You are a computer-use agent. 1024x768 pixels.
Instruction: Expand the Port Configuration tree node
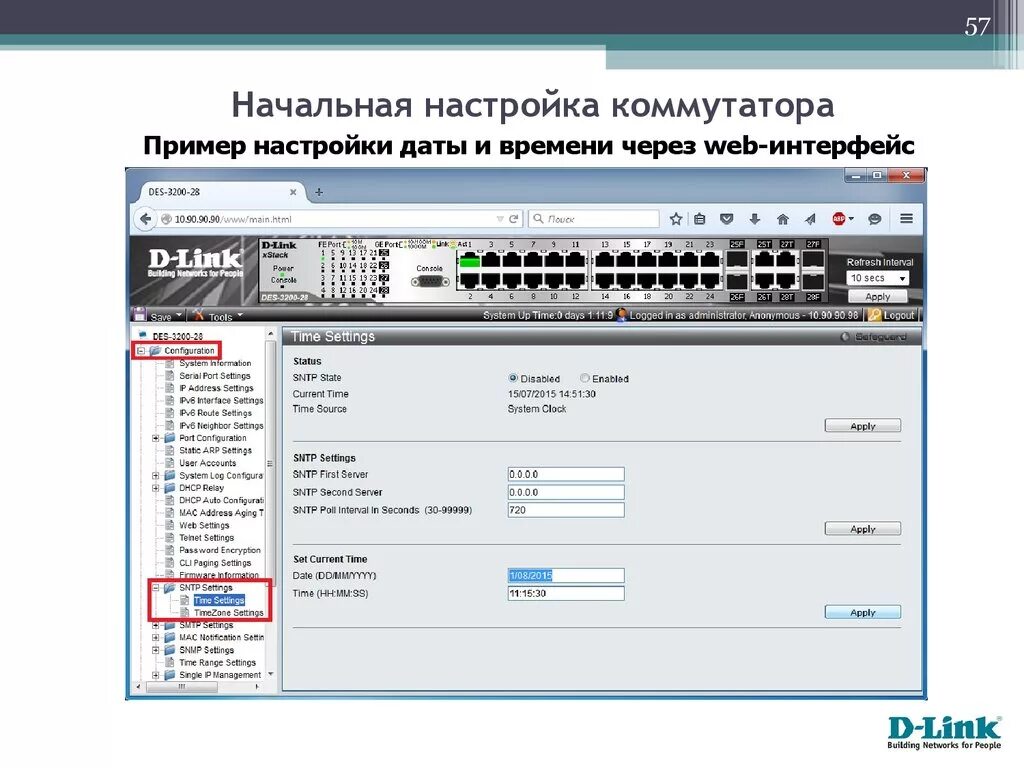pos(155,438)
